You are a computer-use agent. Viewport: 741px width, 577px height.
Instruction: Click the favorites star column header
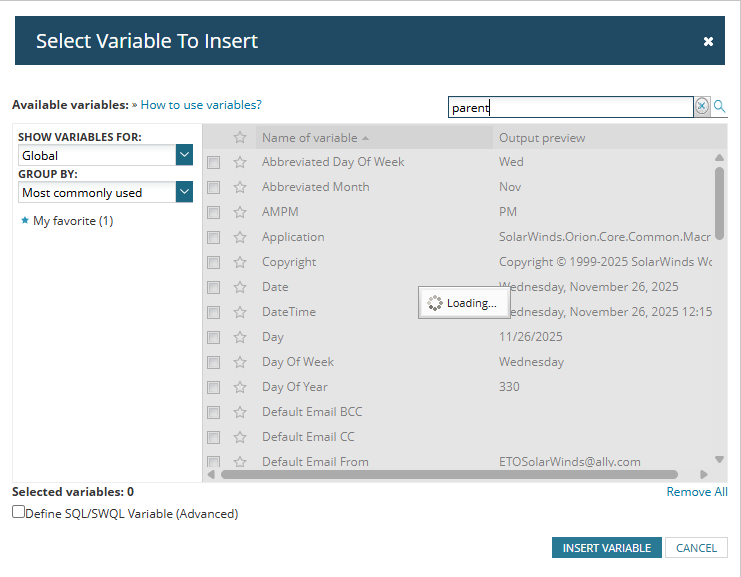tap(240, 138)
